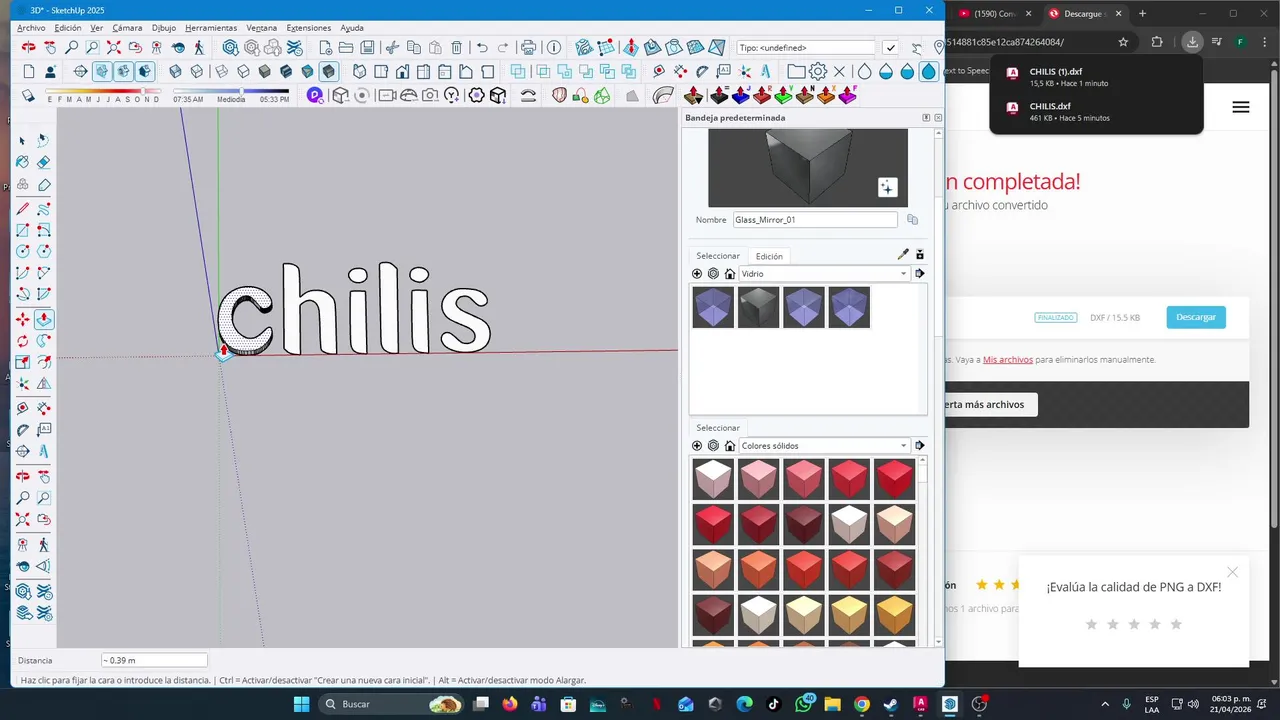
Task: Pin Bandeja predeterminada tray header
Action: 926,118
